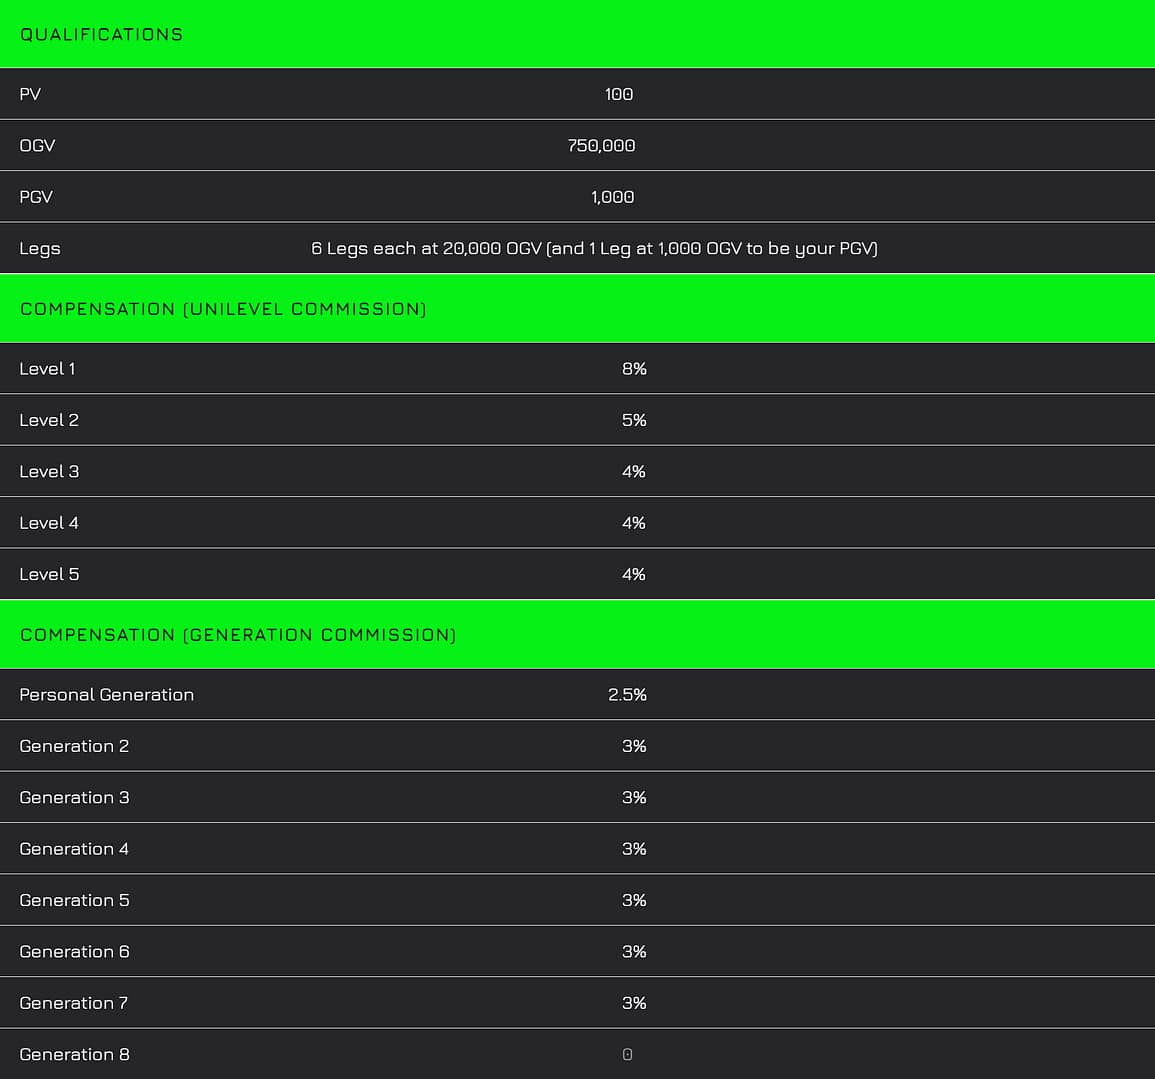
Task: Select the Generation 7 row label
Action: (x=74, y=1003)
